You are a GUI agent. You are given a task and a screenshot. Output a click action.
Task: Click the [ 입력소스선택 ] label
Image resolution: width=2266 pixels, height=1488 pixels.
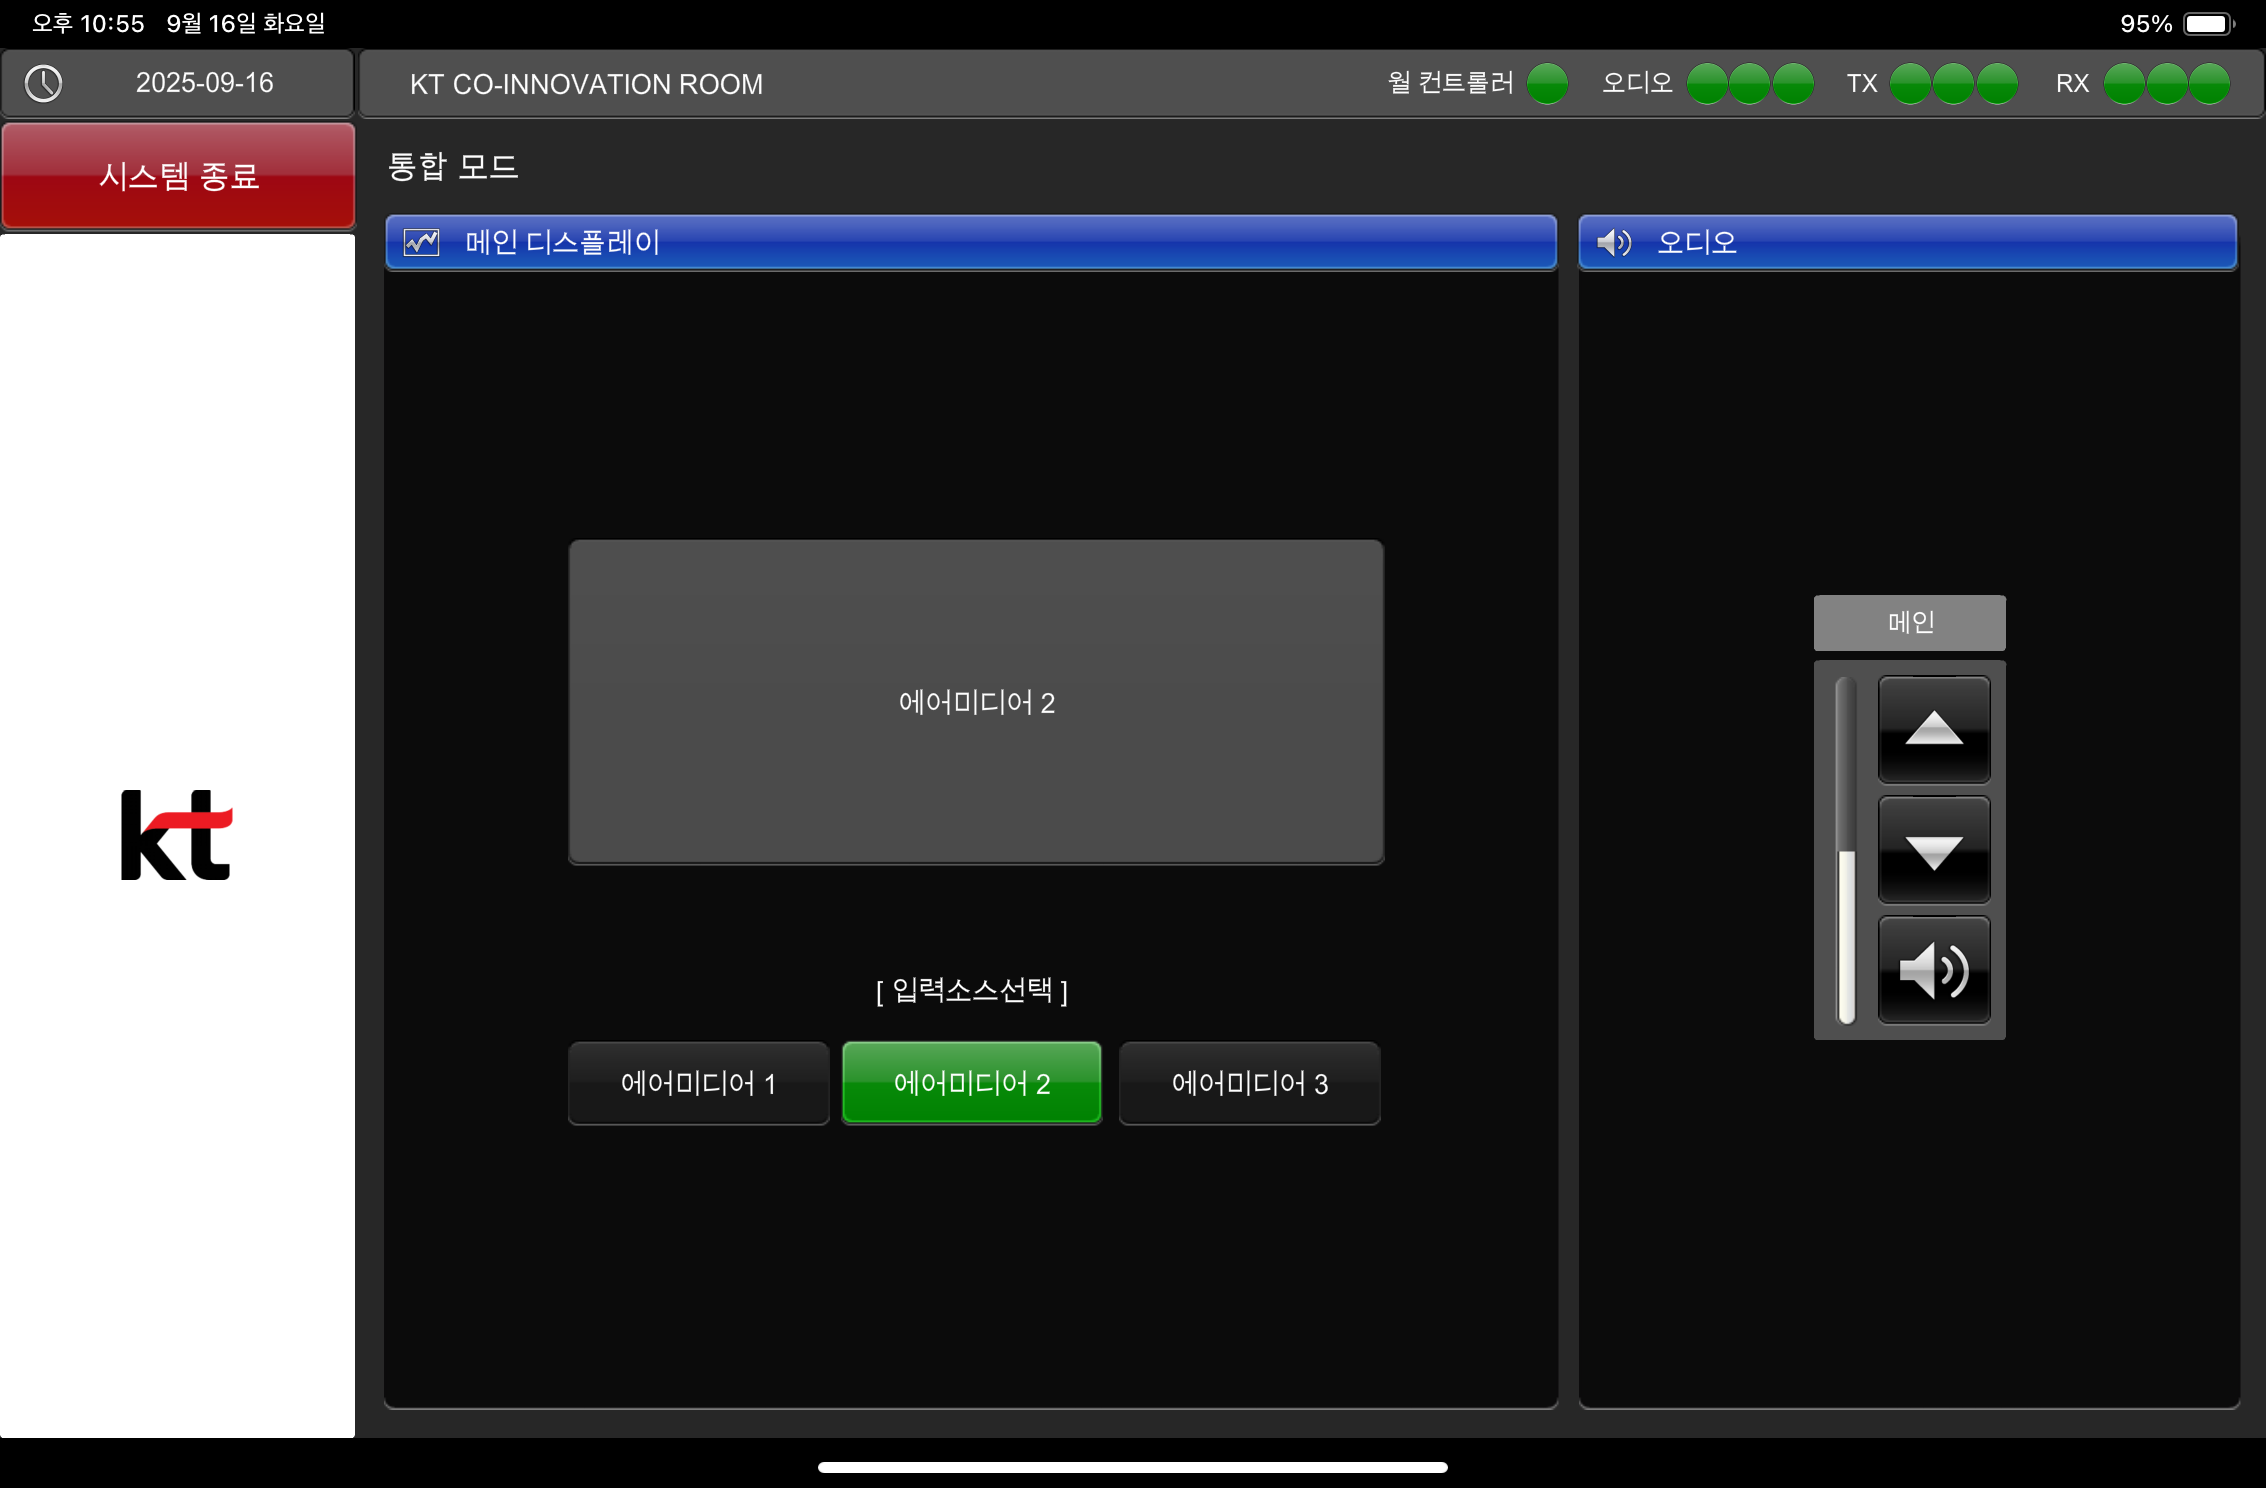(972, 991)
